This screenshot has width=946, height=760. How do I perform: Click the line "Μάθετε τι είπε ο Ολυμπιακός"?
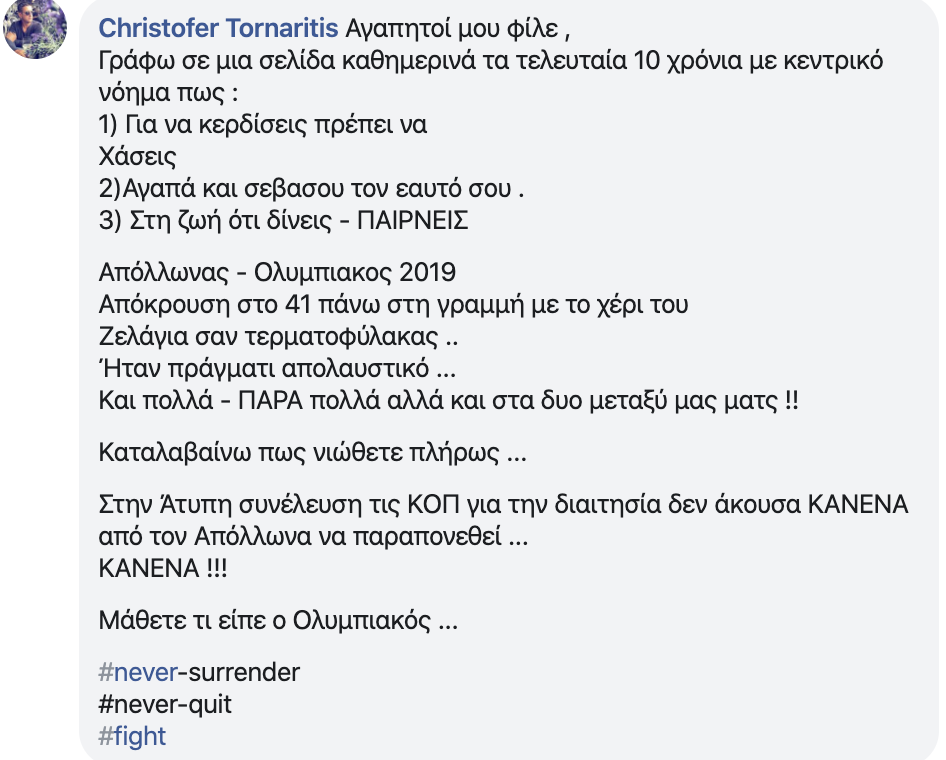point(277,620)
